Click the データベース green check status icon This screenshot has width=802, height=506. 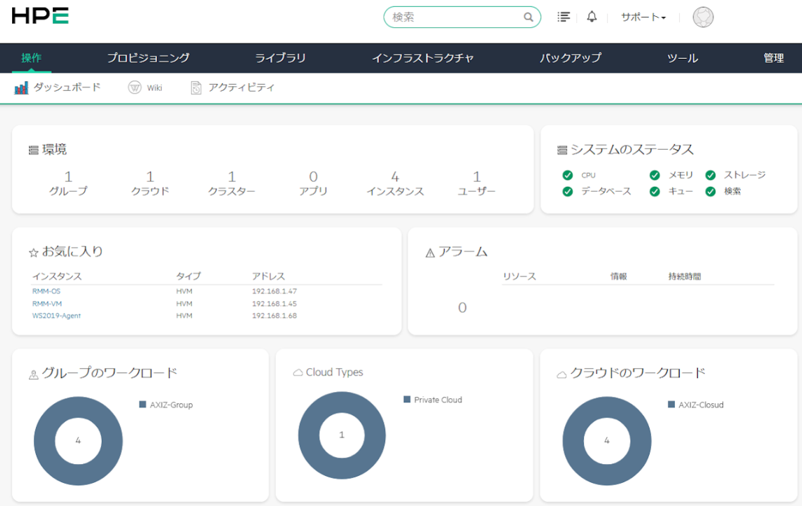pyautogui.click(x=567, y=191)
